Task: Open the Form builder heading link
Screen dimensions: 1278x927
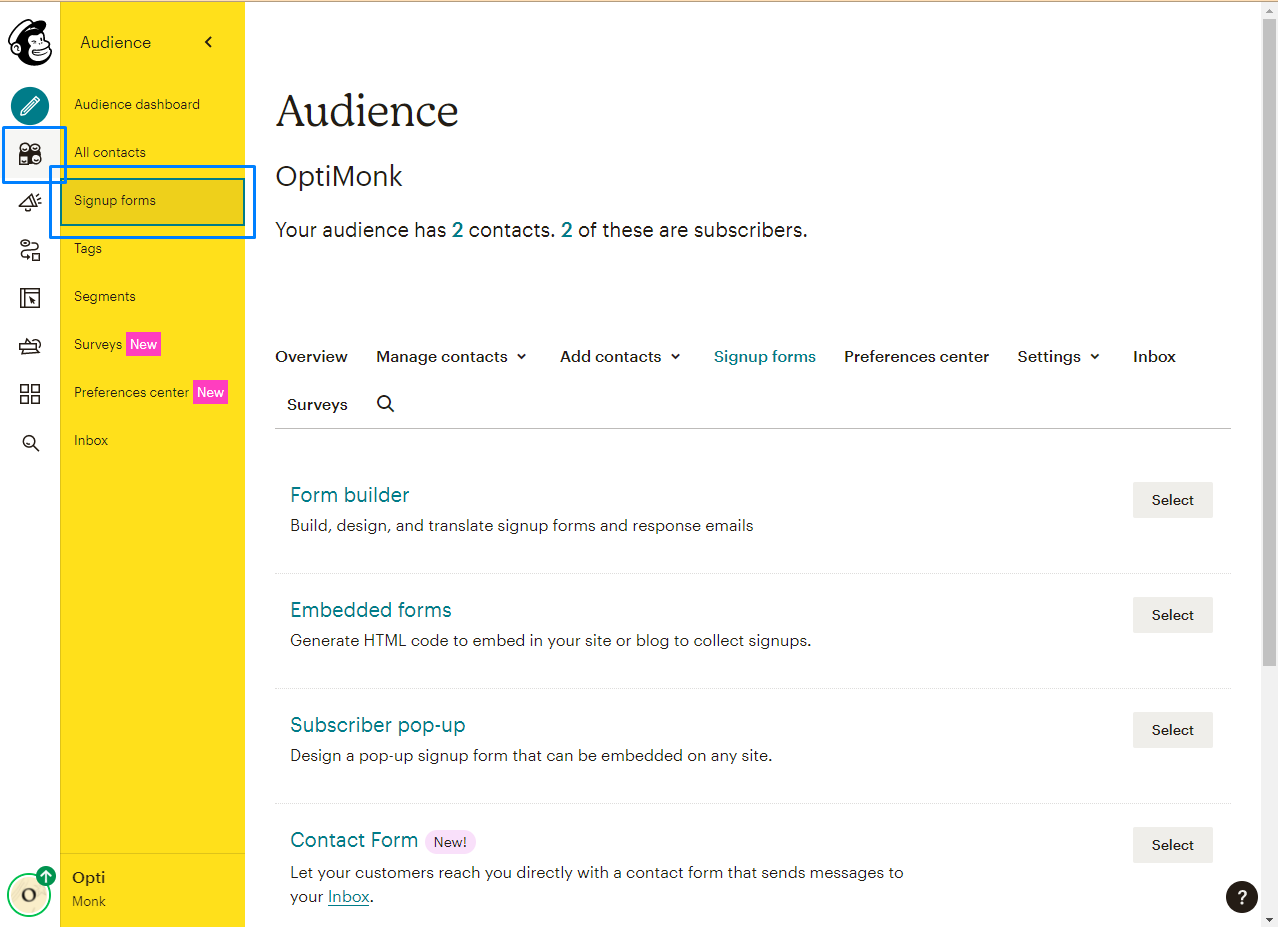Action: tap(350, 495)
